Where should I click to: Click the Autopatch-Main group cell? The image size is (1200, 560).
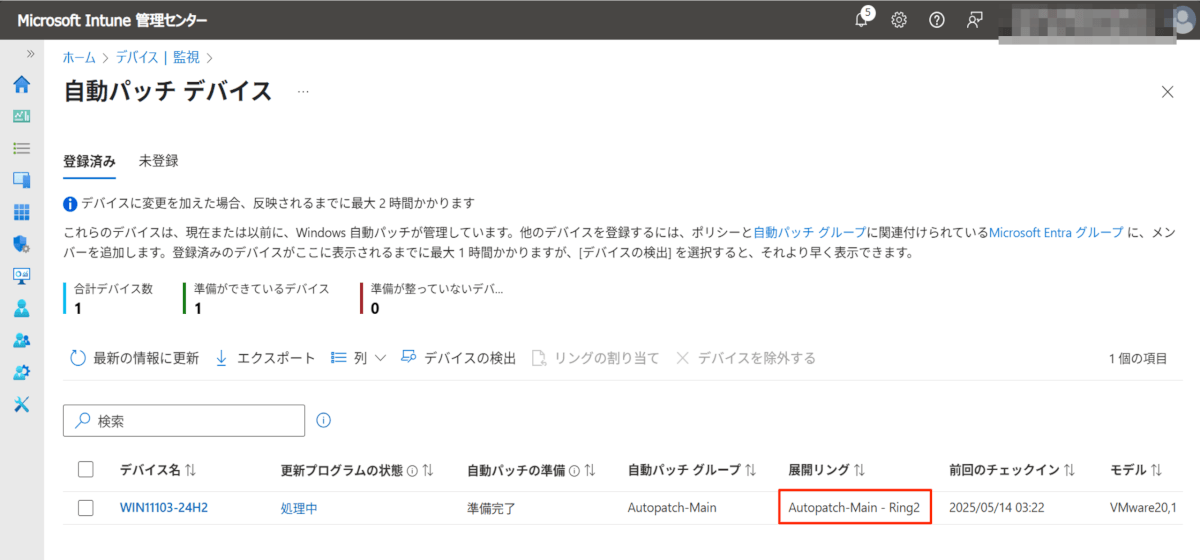pos(672,508)
